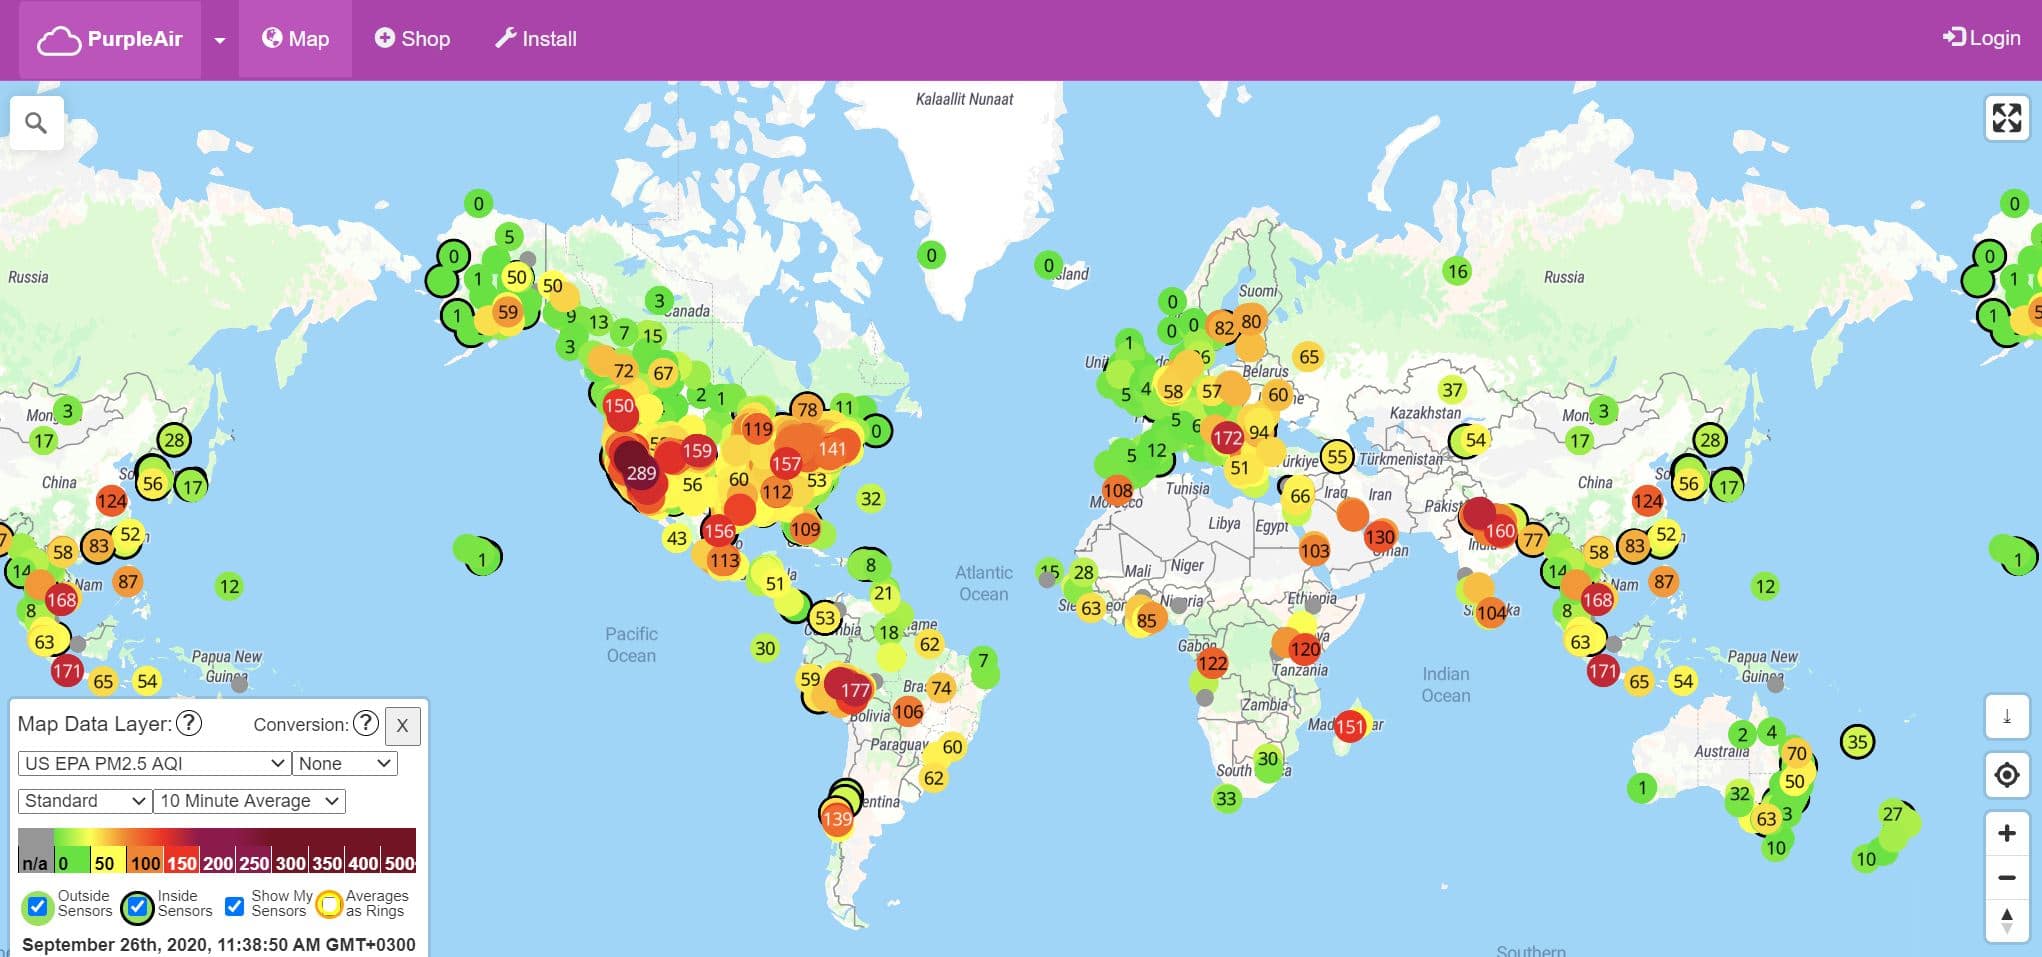2042x957 pixels.
Task: Select the 289 sensor marker in California
Action: pyautogui.click(x=641, y=473)
